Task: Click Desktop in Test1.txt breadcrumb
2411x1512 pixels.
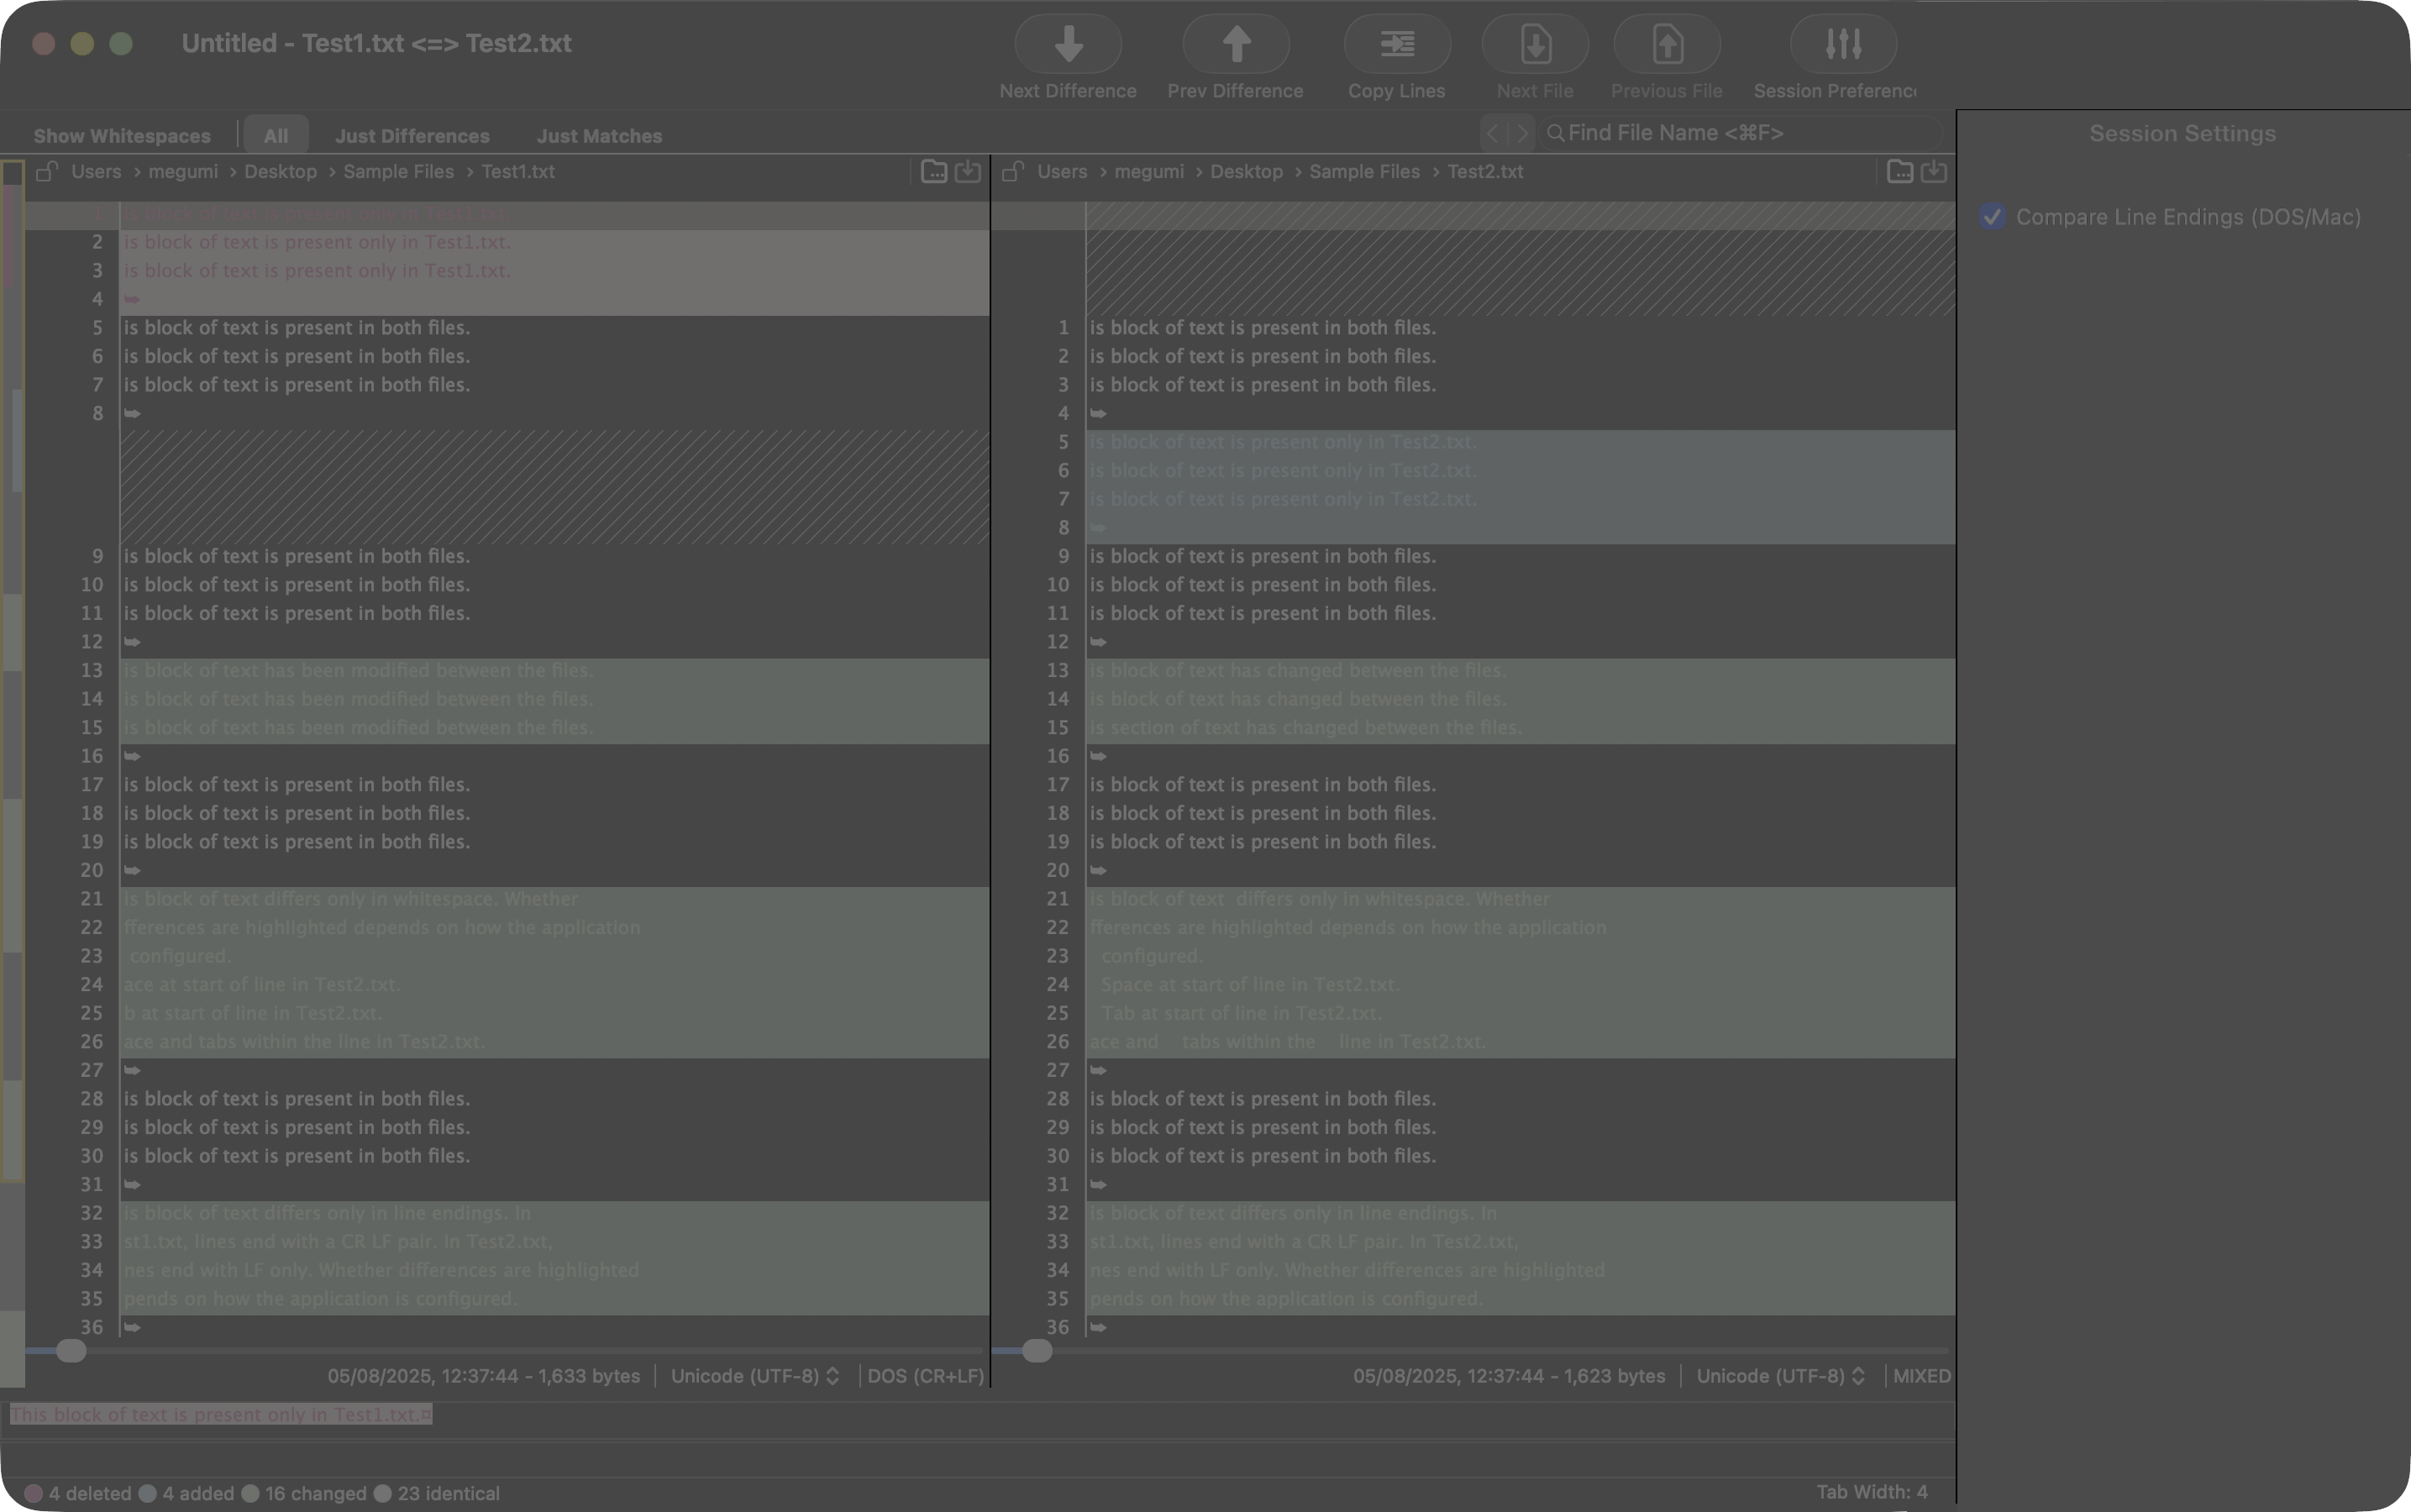Action: [x=280, y=171]
